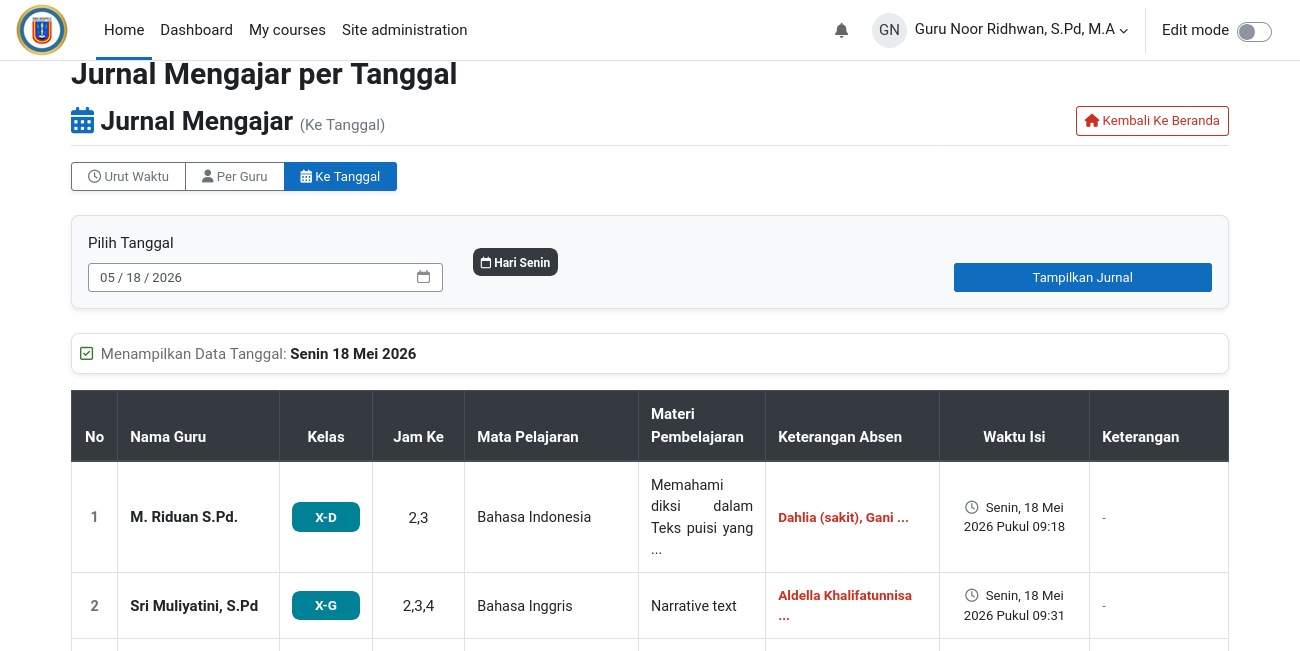This screenshot has height=651, width=1300.
Task: Click 'Memahami diksi dalam Teks puisi' cell
Action: coord(702,517)
